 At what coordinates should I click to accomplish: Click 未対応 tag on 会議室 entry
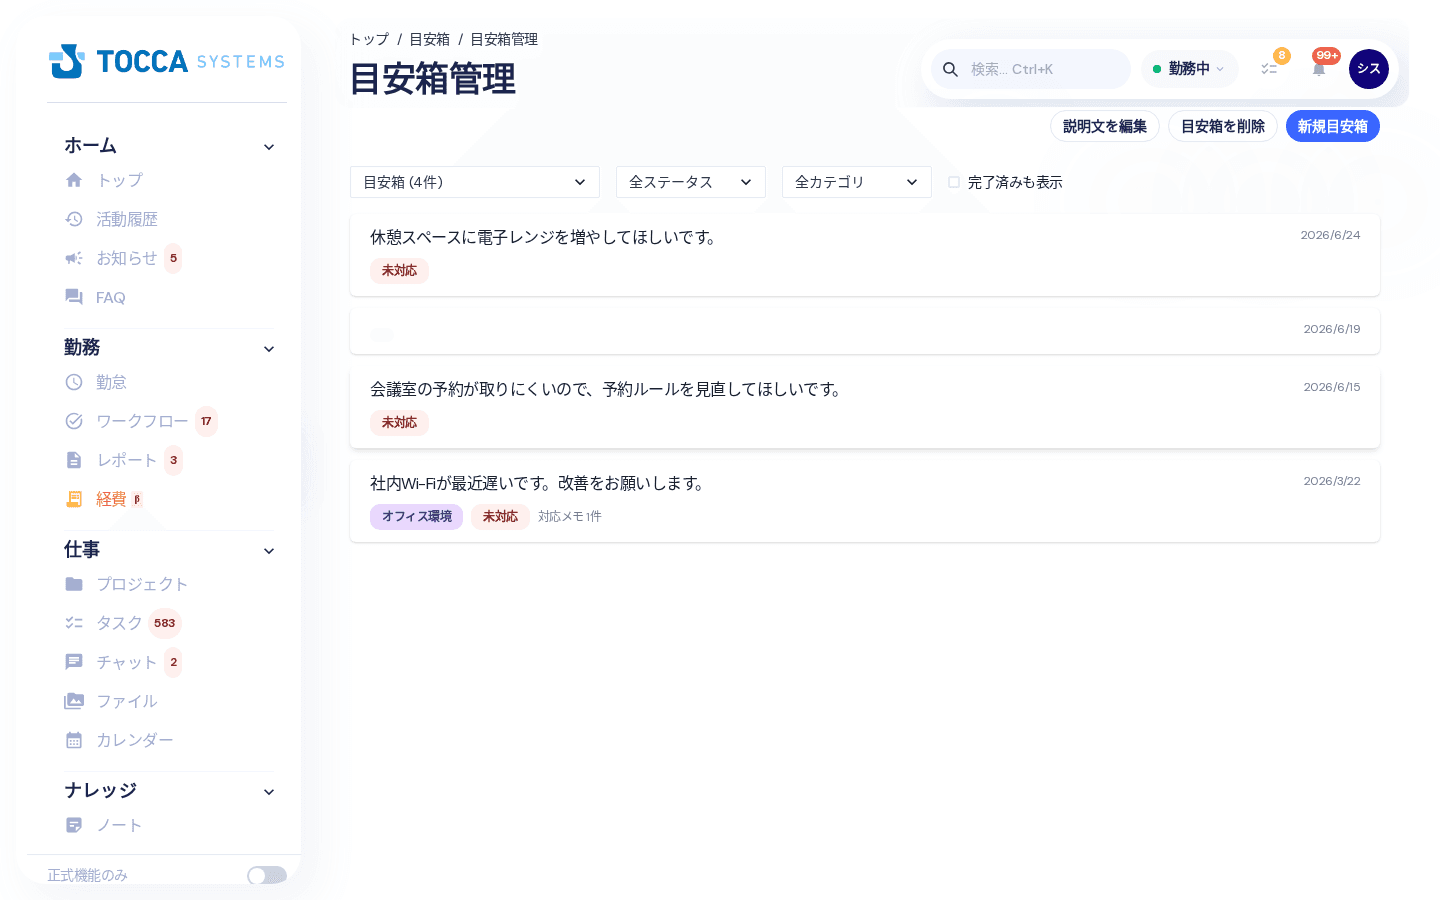point(399,422)
